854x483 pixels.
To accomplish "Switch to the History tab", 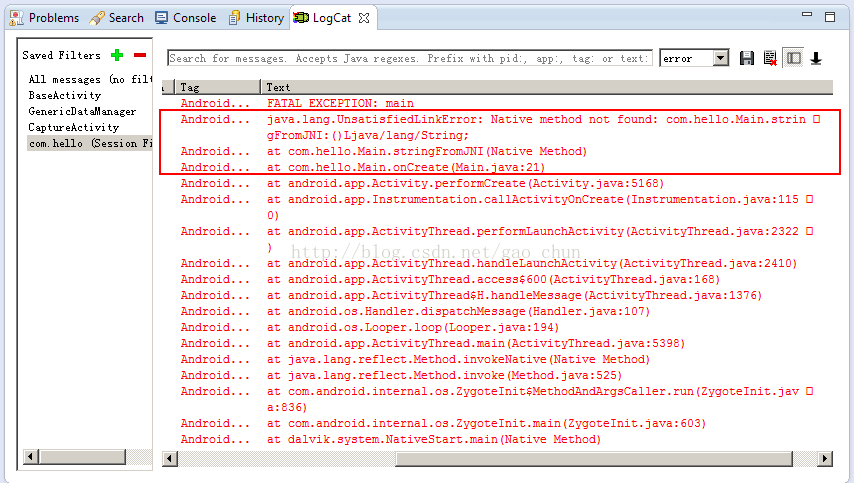I will (x=257, y=18).
